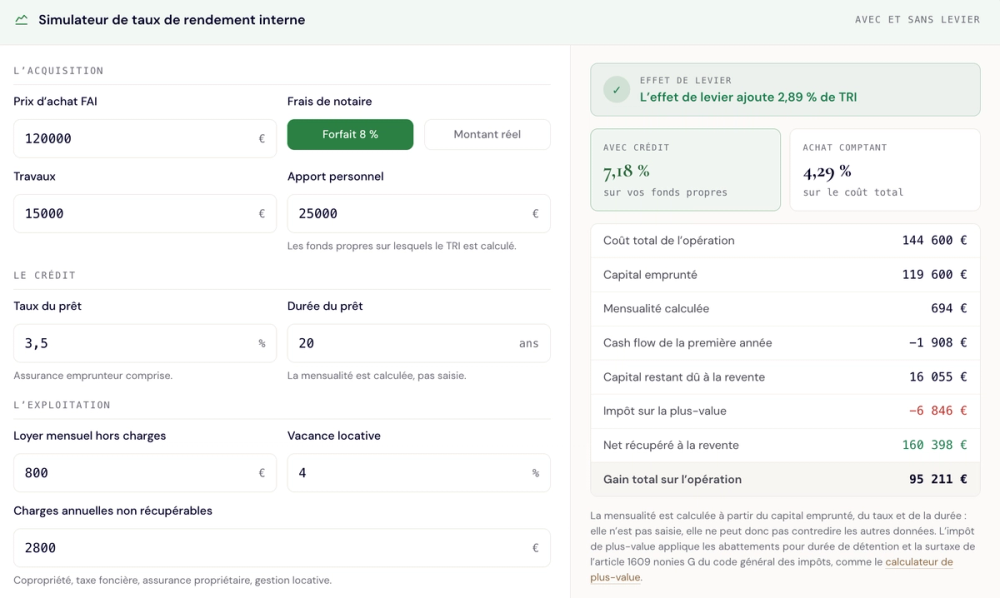Image resolution: width=1000 pixels, height=598 pixels.
Task: Click the Avec crédit 7,18 % card
Action: [x=685, y=170]
